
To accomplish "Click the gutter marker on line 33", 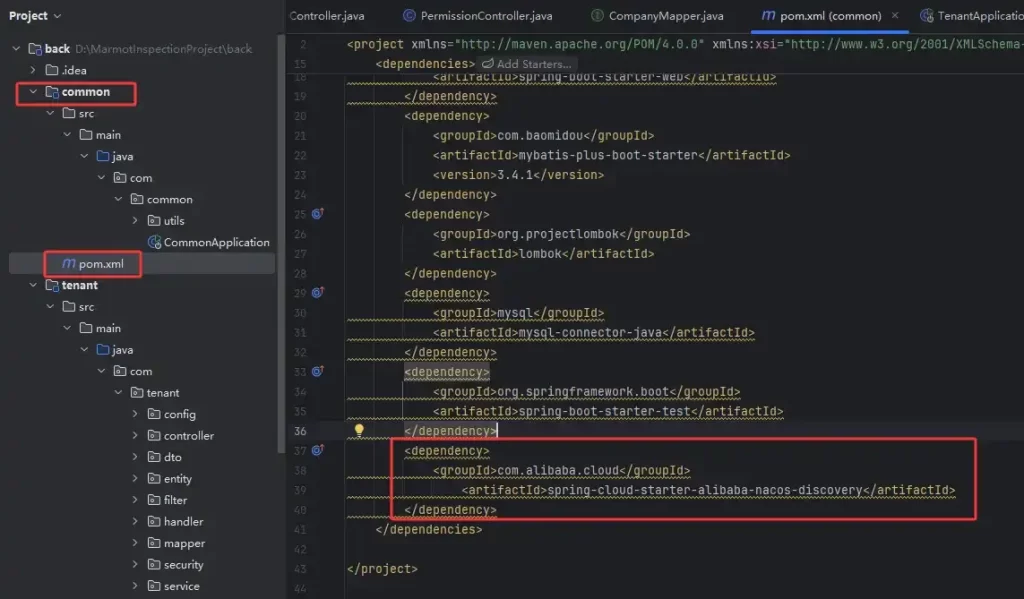I will pyautogui.click(x=317, y=372).
